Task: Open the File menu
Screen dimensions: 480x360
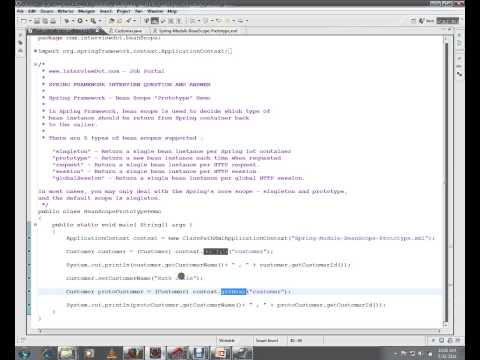Action: click(x=20, y=11)
